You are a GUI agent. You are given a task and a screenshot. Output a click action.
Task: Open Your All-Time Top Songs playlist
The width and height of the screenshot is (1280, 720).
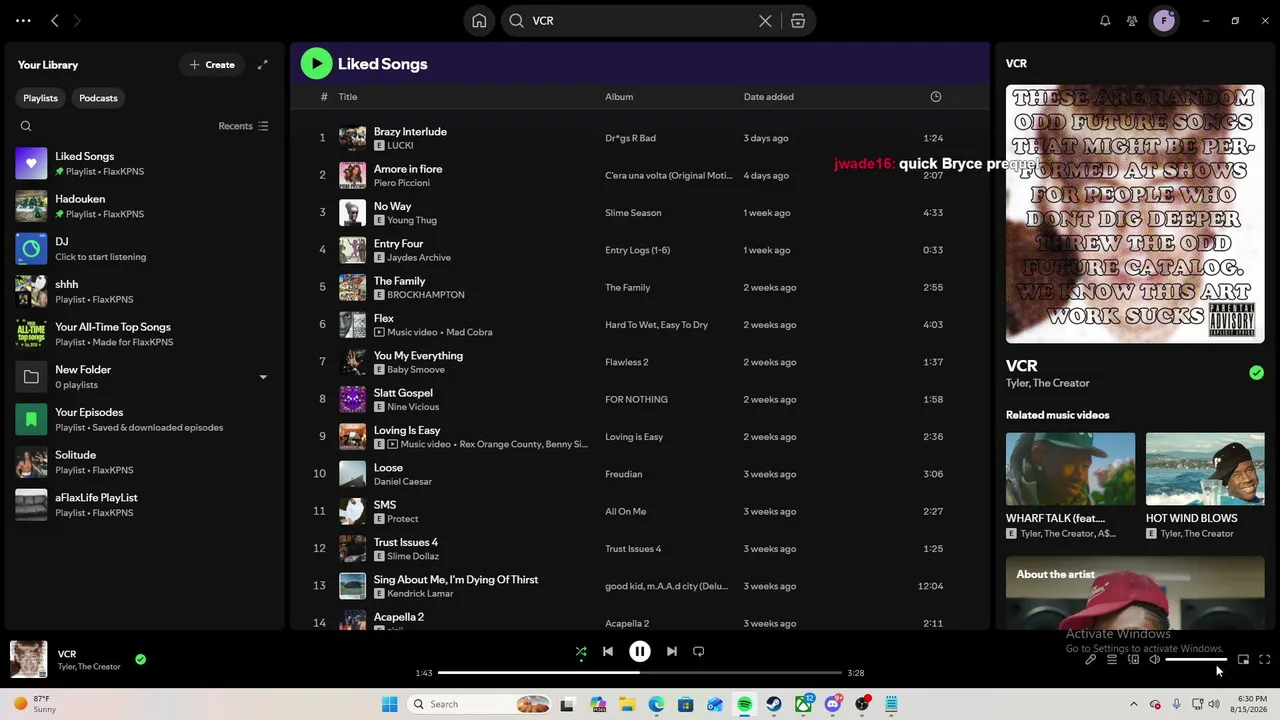(x=144, y=334)
